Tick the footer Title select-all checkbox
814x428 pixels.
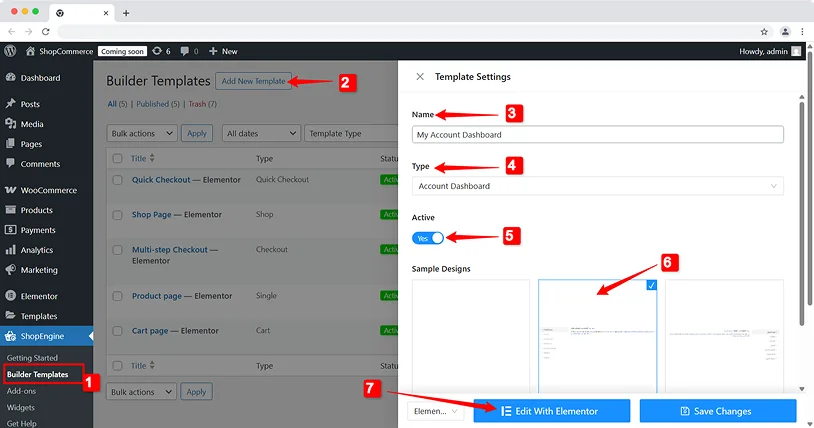coord(117,366)
